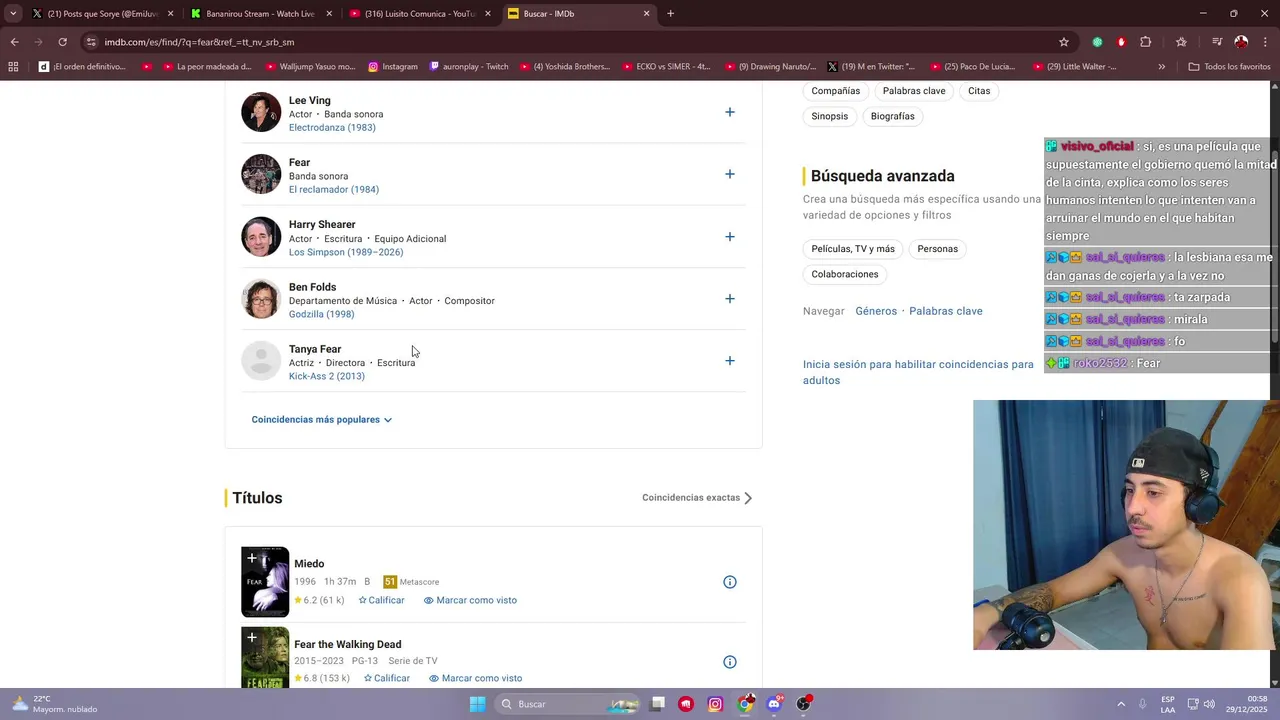Open the auronplay - Twitch bookmark
Screen dimensions: 1280x720
pyautogui.click(x=469, y=67)
